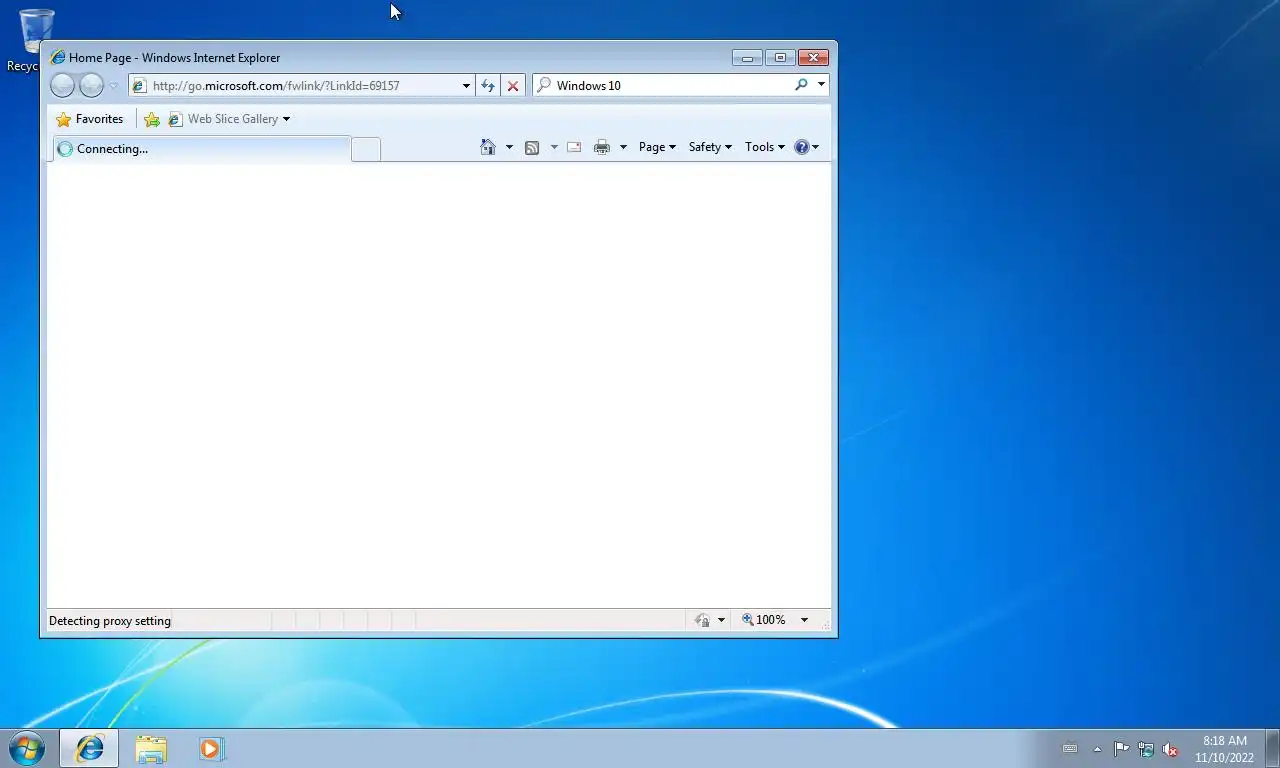Click the 'Detecting proxy setting' status text
The width and height of the screenshot is (1280, 768).
110,621
